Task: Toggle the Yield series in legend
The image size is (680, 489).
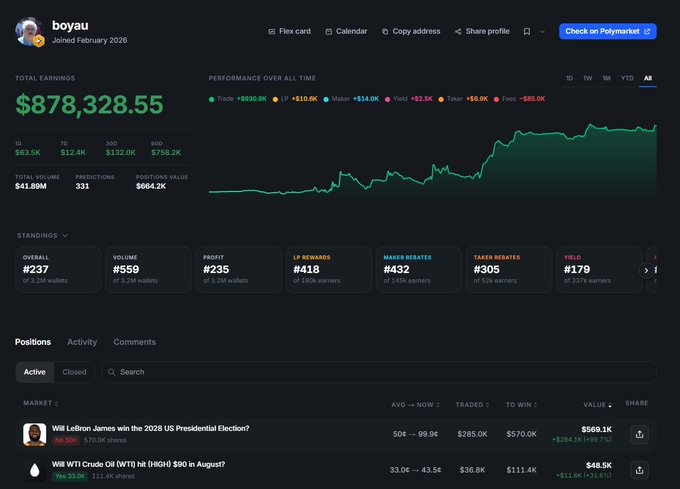Action: click(x=409, y=99)
